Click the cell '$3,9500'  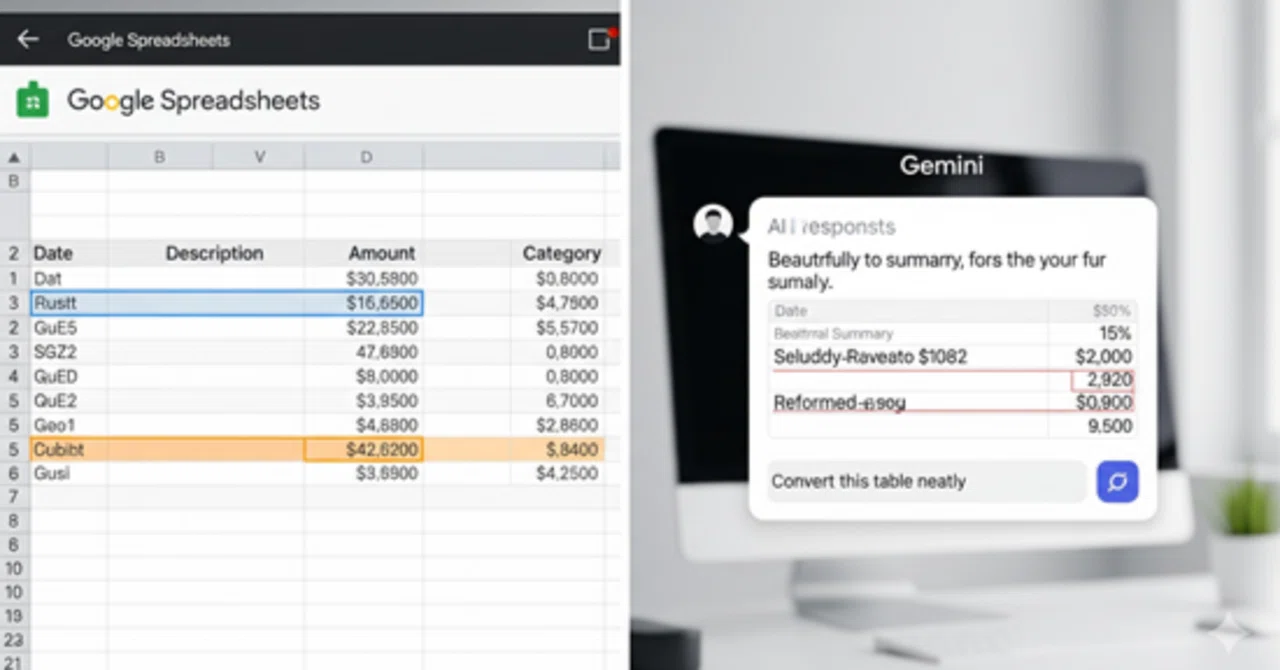(364, 401)
